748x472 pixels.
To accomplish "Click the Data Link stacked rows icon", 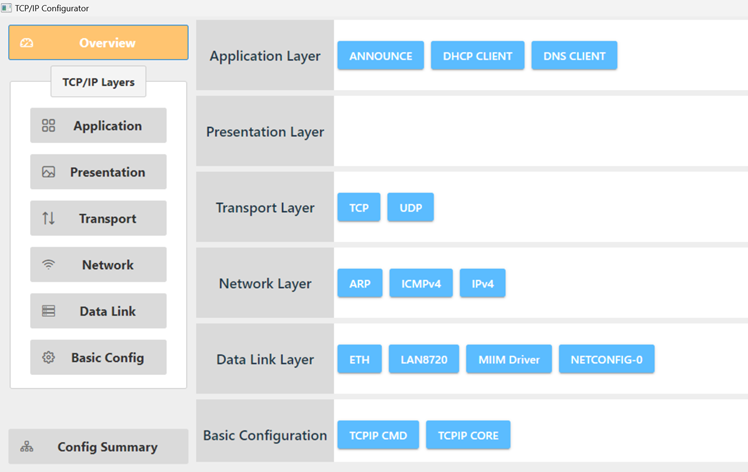I will coord(48,311).
